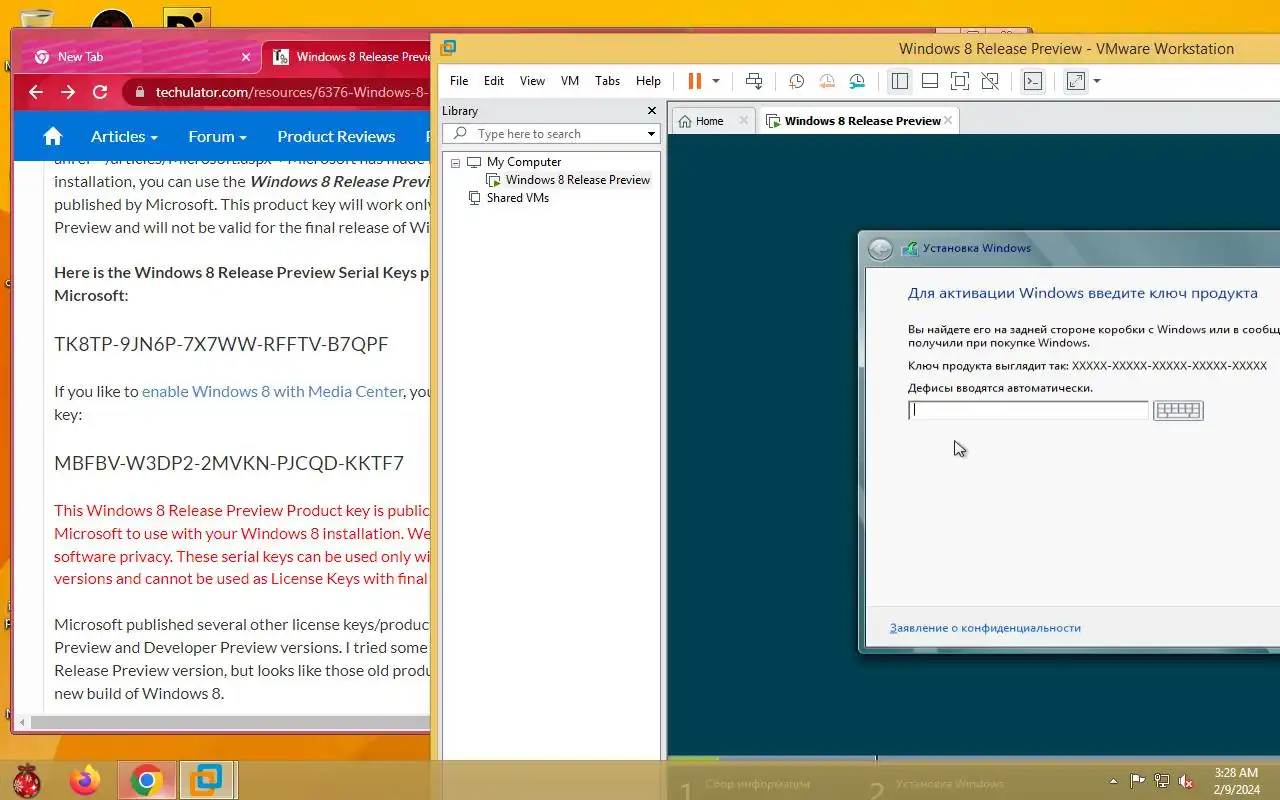
Task: Enter full screen mode in VMware
Action: [960, 81]
